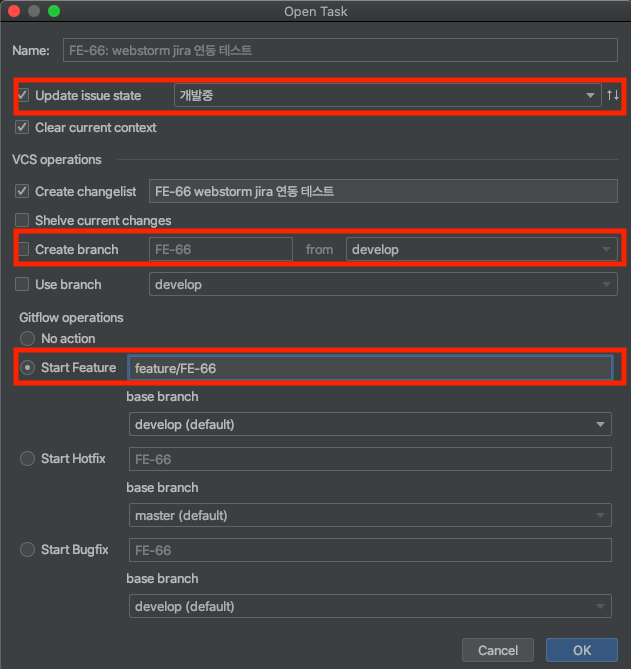The height and width of the screenshot is (669, 631).
Task: Toggle the Create changelist checkbox
Action: 22,191
